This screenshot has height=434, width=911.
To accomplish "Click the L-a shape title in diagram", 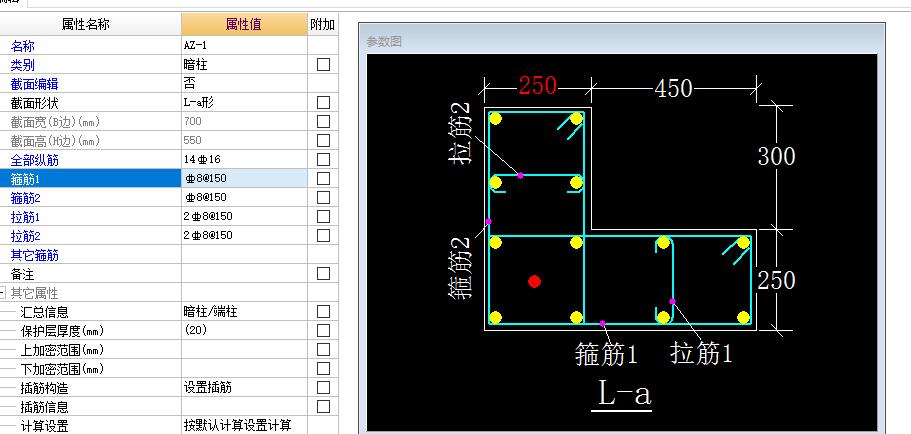I will click(x=624, y=394).
